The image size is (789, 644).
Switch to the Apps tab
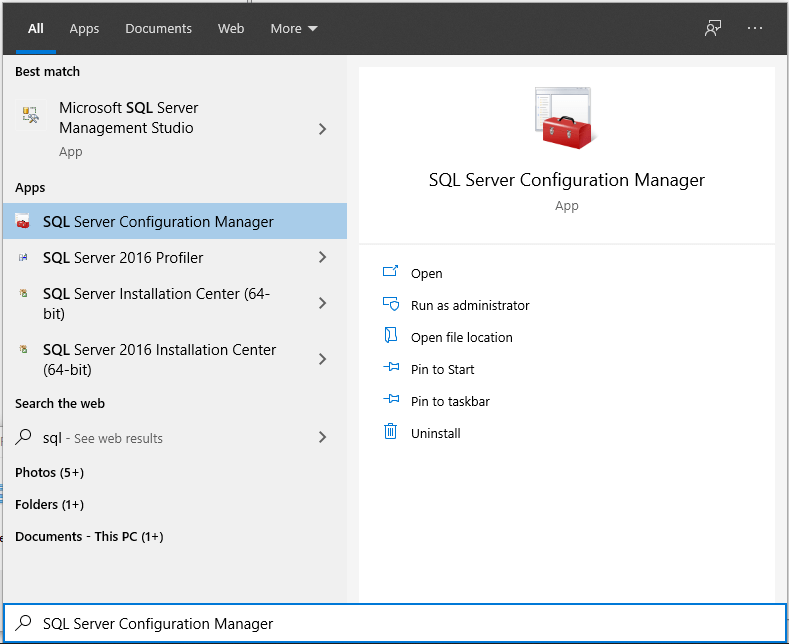[x=84, y=28]
